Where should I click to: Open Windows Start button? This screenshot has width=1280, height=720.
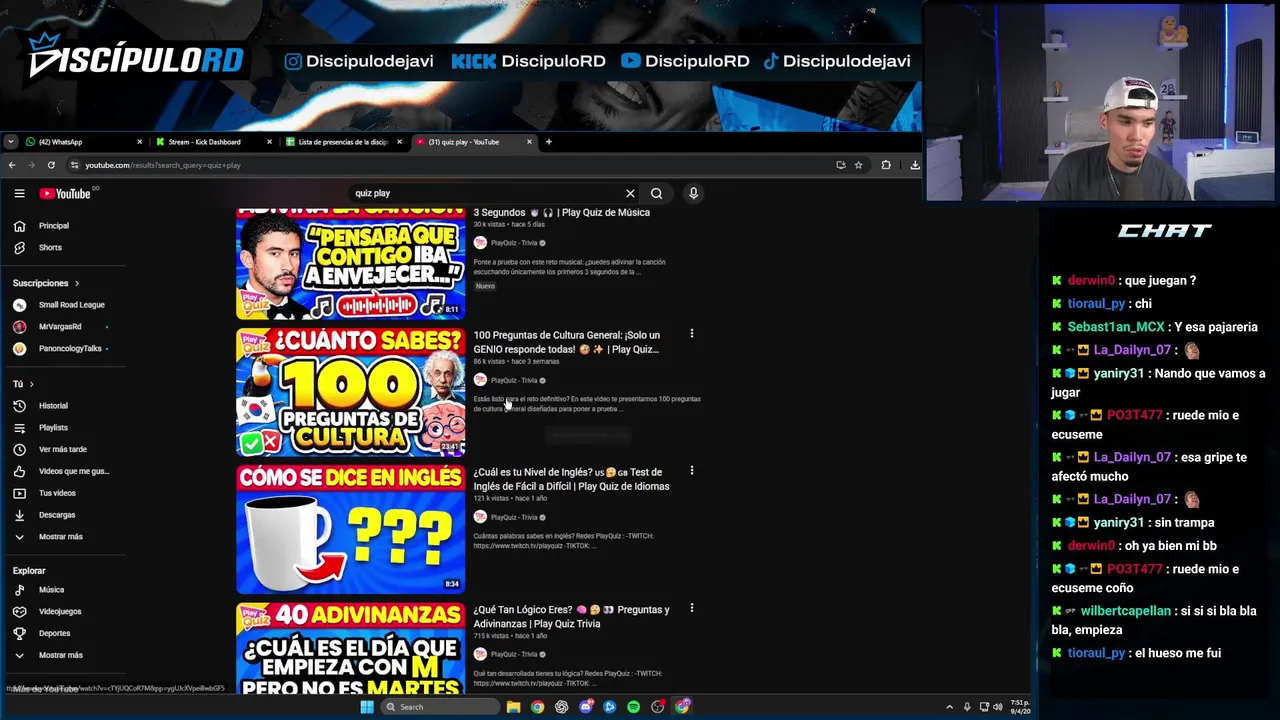367,707
